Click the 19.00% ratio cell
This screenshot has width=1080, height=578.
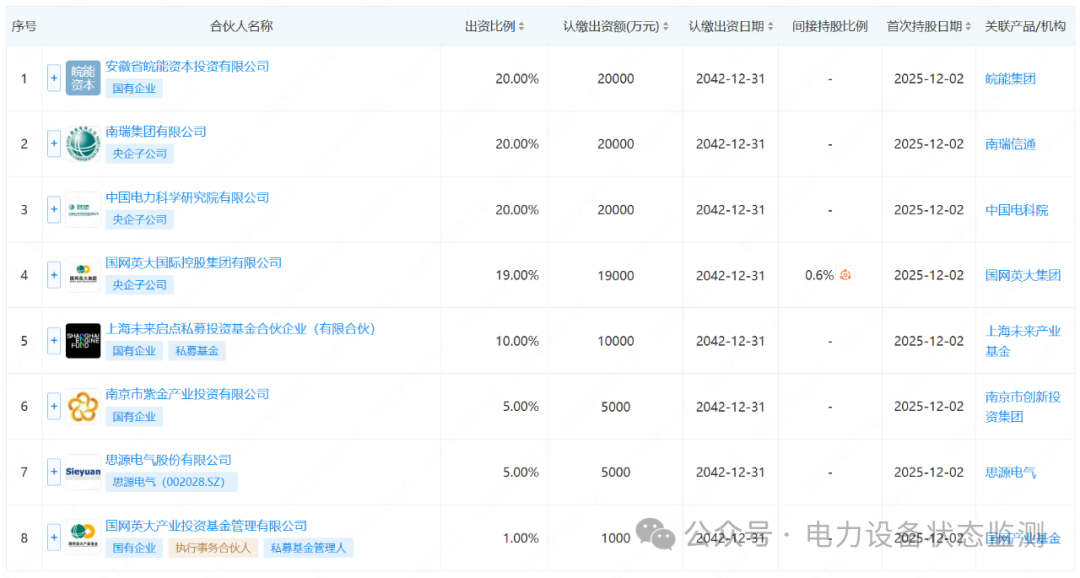(517, 276)
